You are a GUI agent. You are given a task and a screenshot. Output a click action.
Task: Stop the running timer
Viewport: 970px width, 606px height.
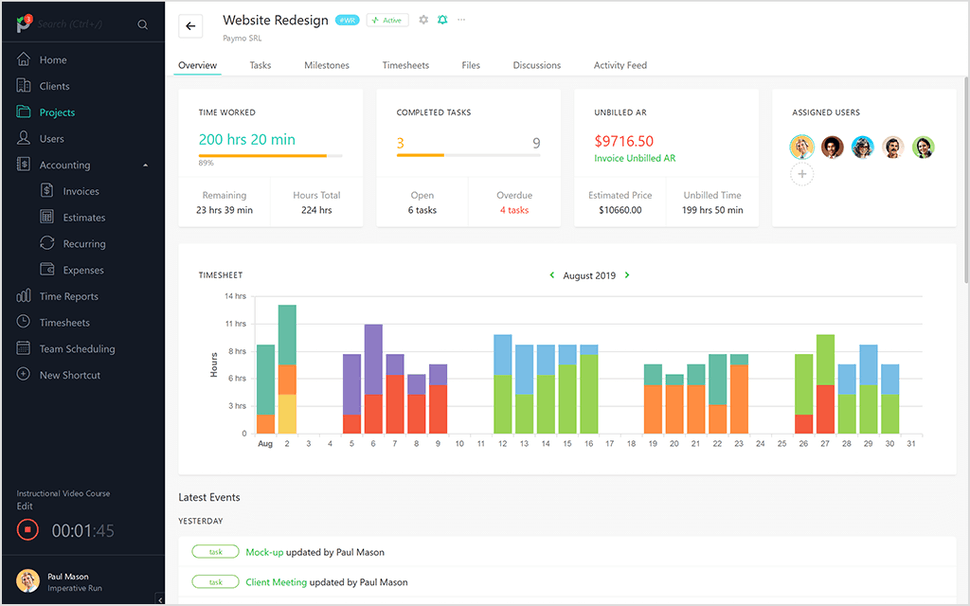click(27, 530)
